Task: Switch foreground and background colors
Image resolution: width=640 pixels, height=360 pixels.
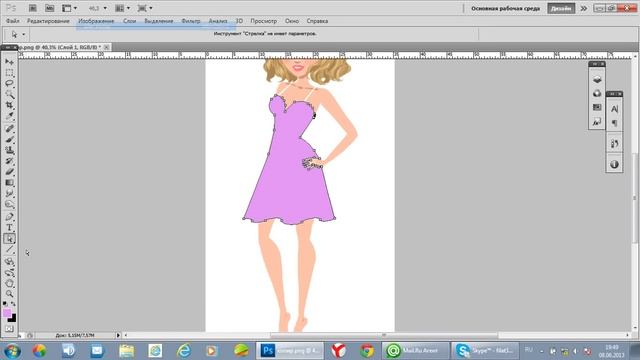Action: coord(13,304)
